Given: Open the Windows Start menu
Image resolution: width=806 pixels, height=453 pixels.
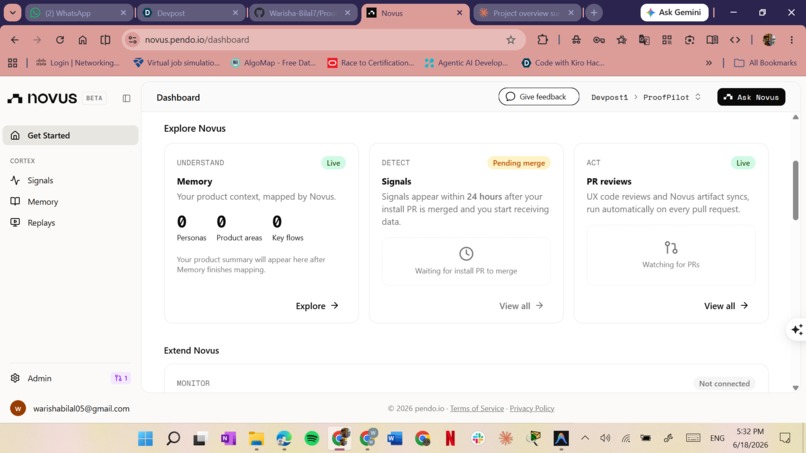Looking at the screenshot, I should 145,439.
